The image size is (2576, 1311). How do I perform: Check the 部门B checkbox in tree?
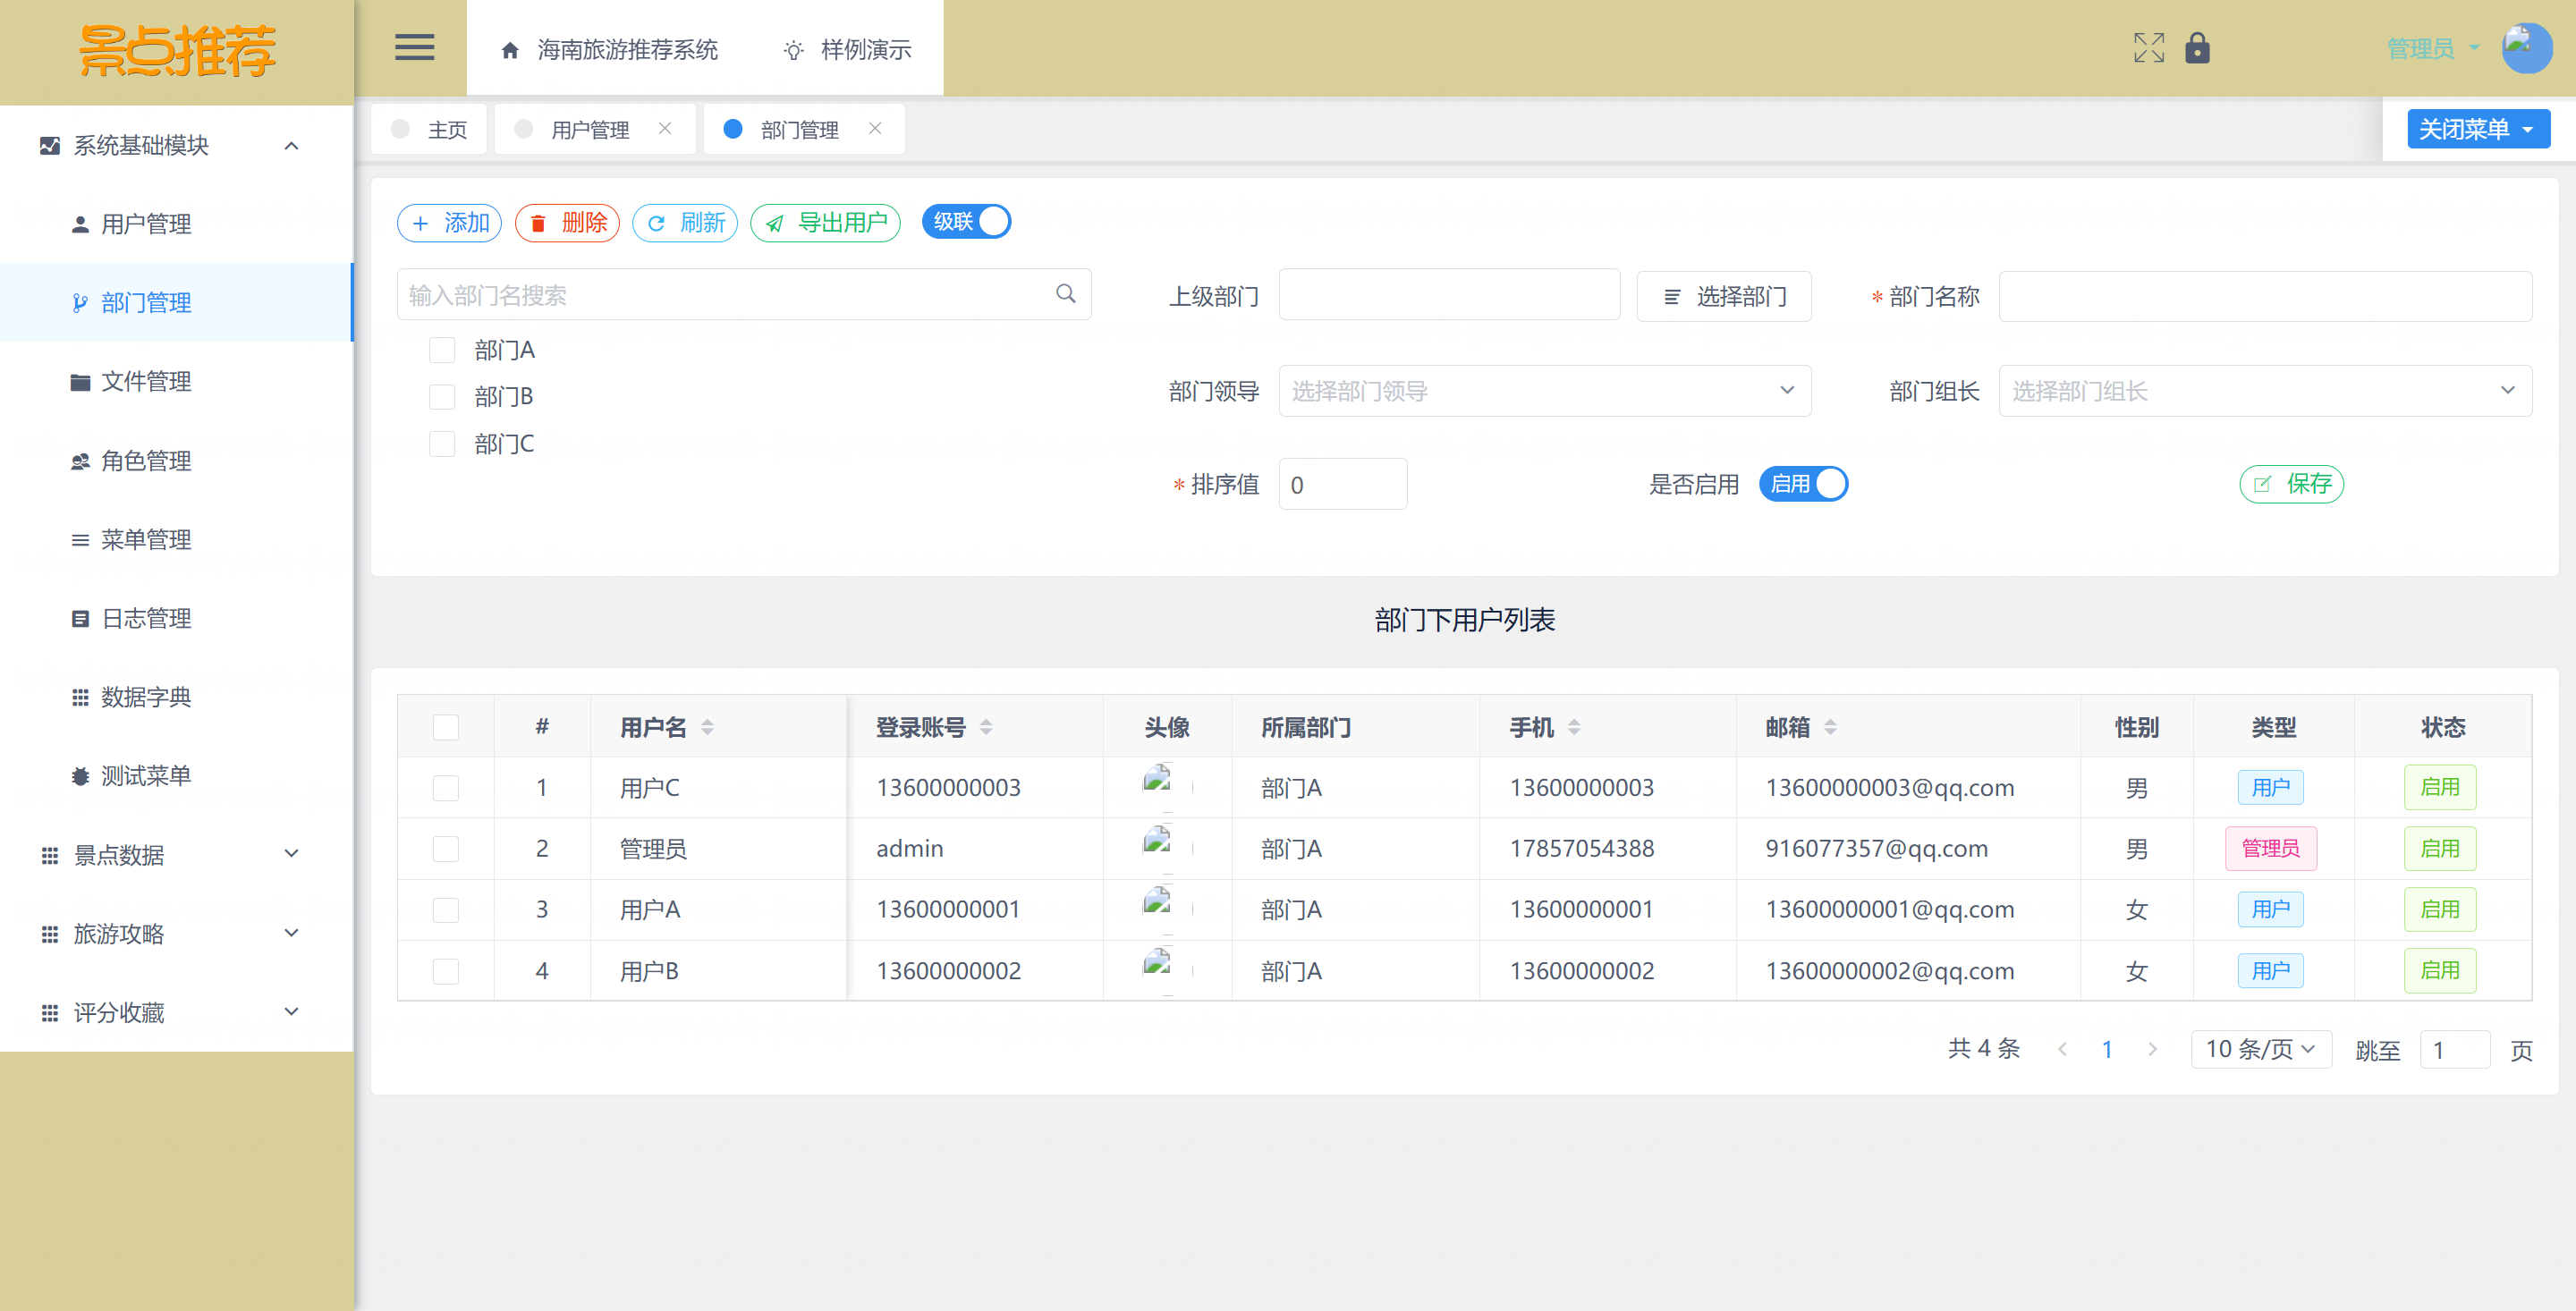(x=442, y=397)
